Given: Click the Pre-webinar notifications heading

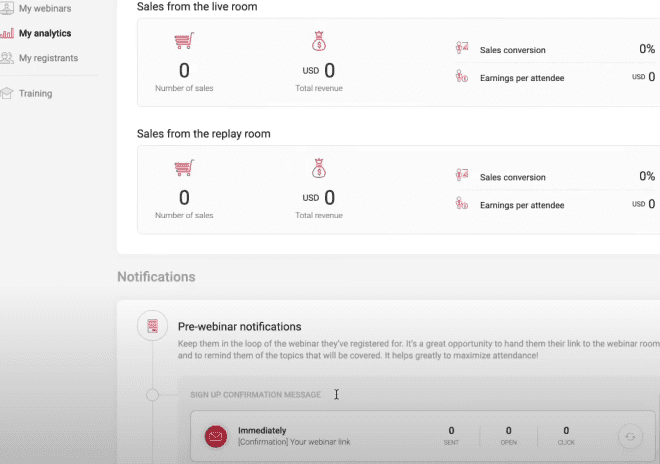Looking at the screenshot, I should pyautogui.click(x=239, y=326).
